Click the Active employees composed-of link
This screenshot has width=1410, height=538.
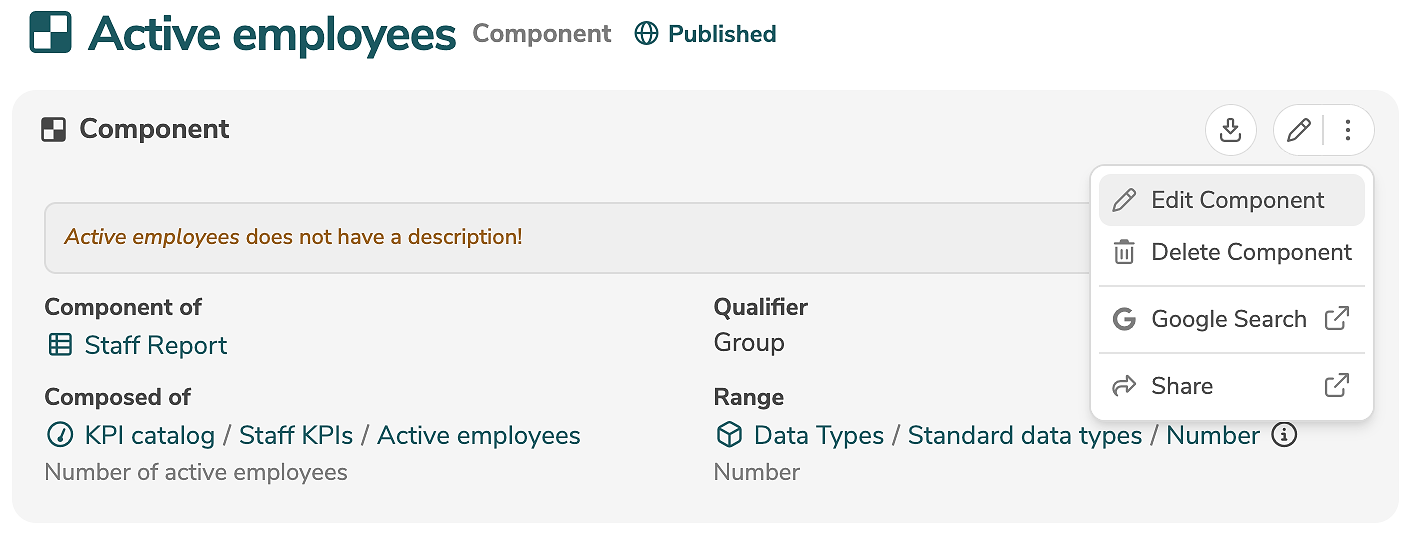[478, 436]
